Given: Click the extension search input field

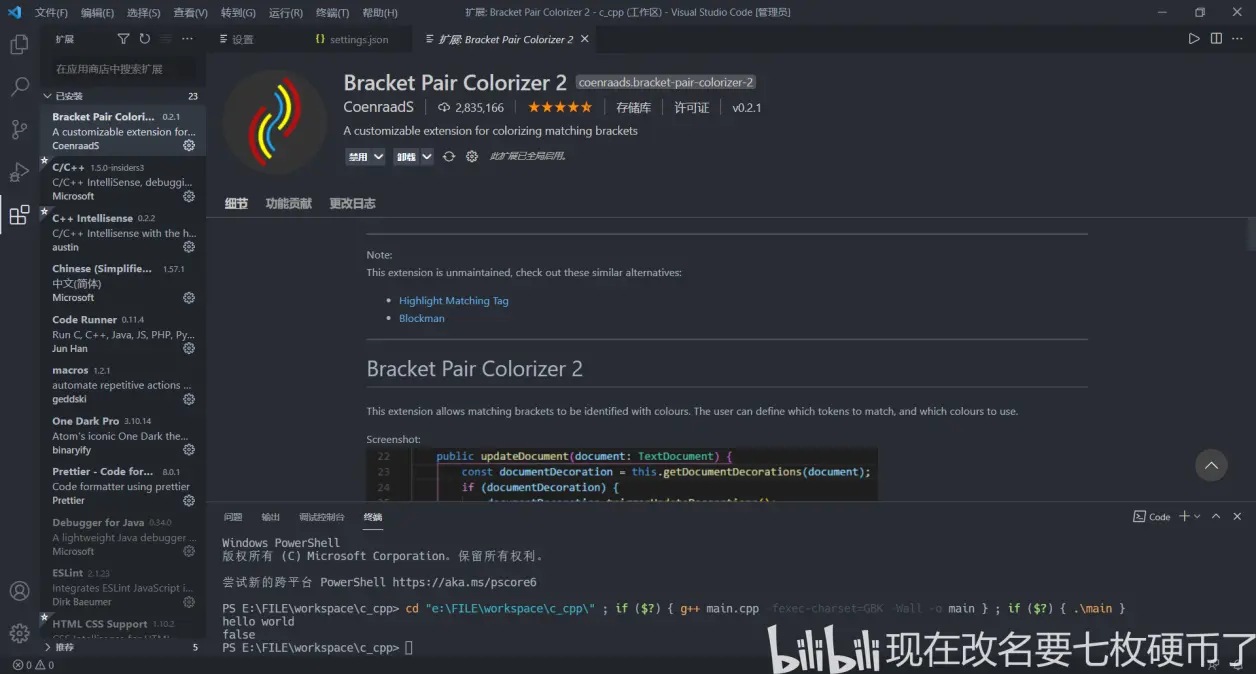Looking at the screenshot, I should tap(124, 69).
